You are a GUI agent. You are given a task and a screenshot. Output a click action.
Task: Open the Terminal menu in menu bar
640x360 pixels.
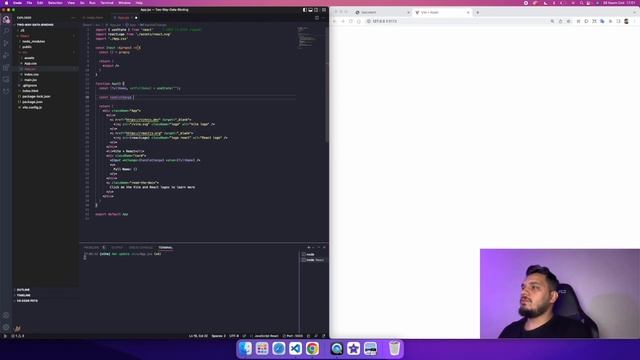click(107, 3)
